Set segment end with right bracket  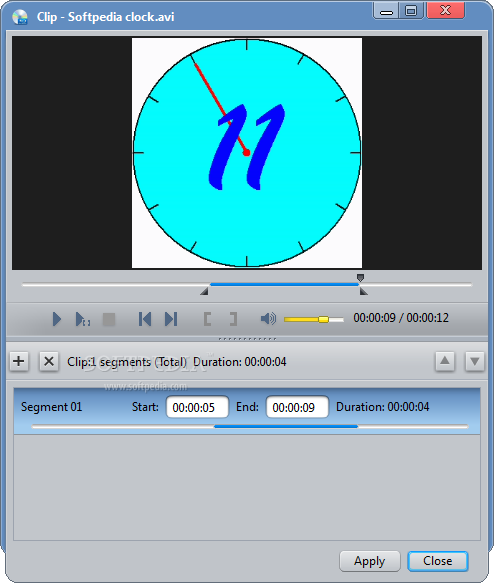[x=233, y=319]
